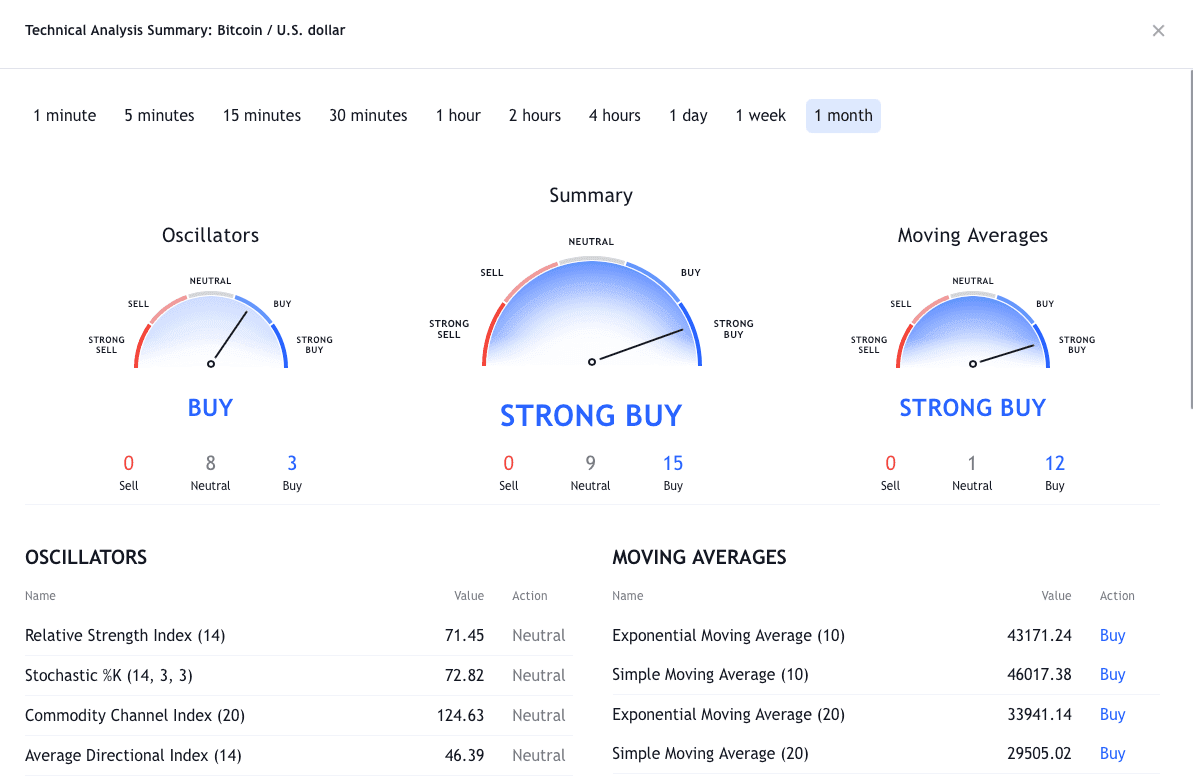
Task: Close the Technical Analysis Summary dialog
Action: [1158, 31]
